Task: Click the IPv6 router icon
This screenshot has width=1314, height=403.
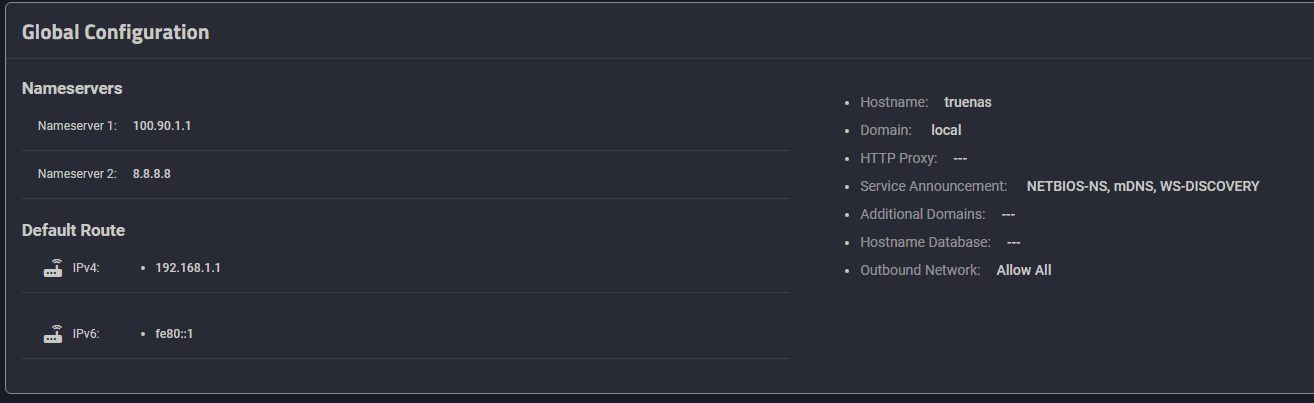Action: tap(53, 334)
